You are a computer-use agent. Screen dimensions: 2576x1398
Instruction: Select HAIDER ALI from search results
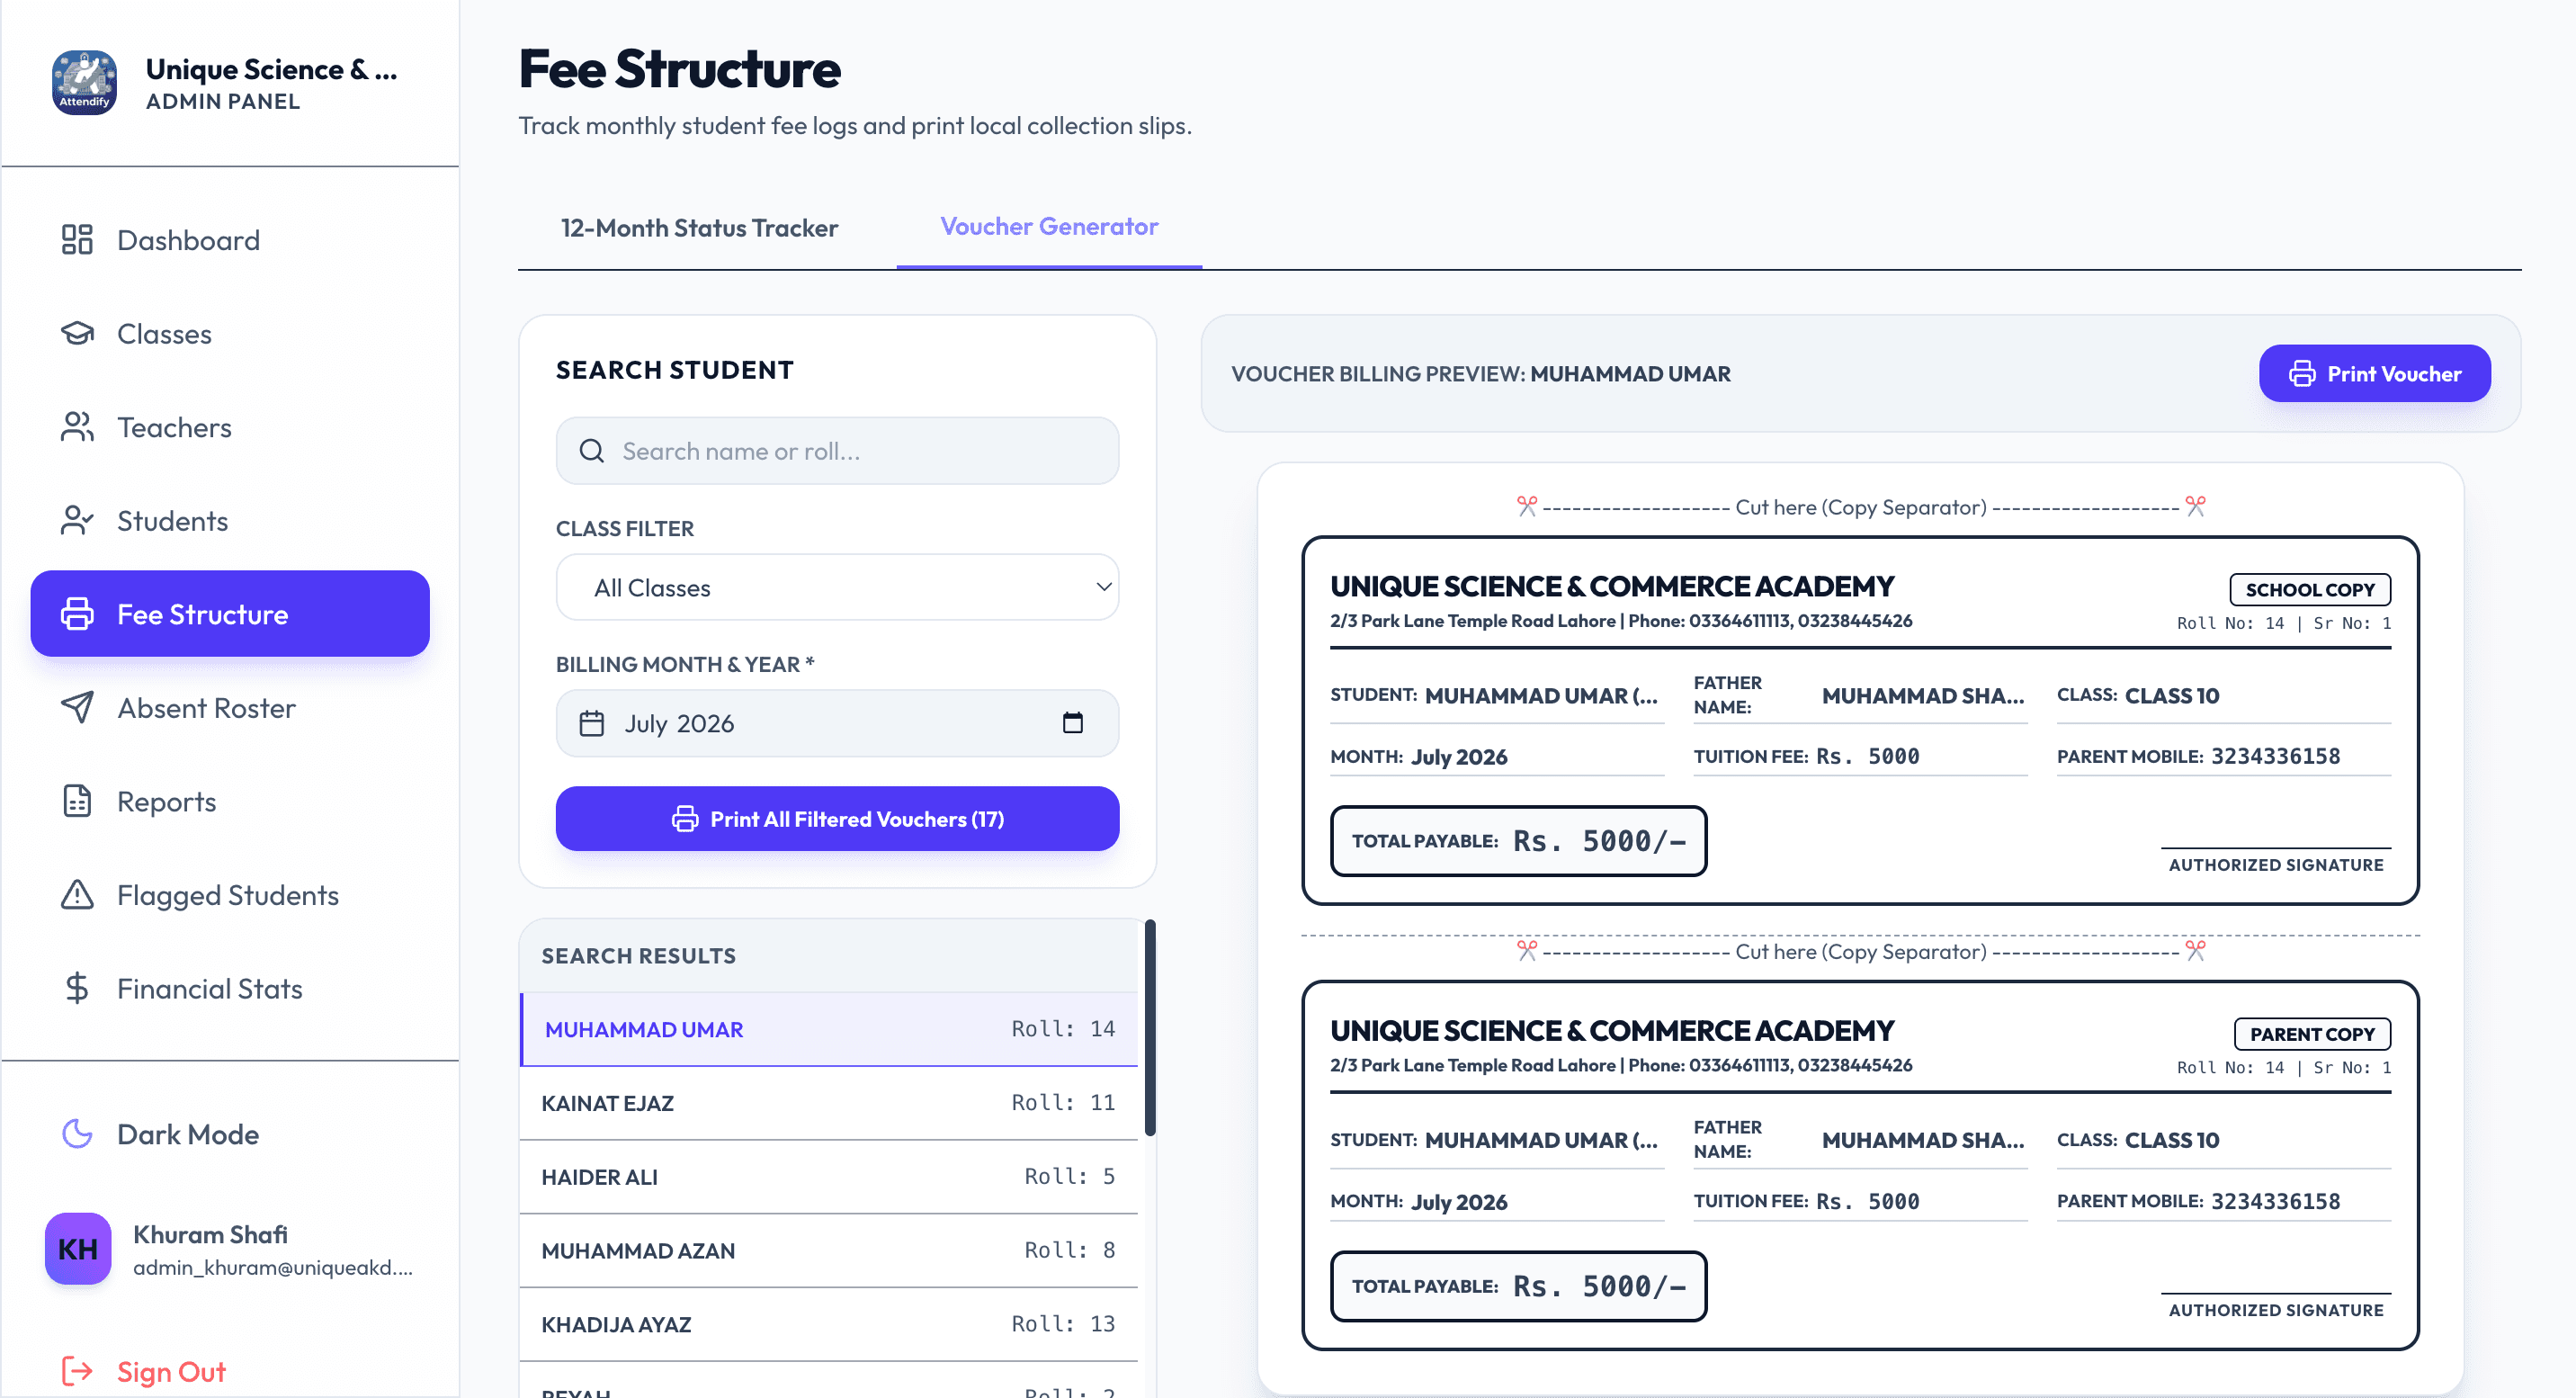pyautogui.click(x=829, y=1177)
